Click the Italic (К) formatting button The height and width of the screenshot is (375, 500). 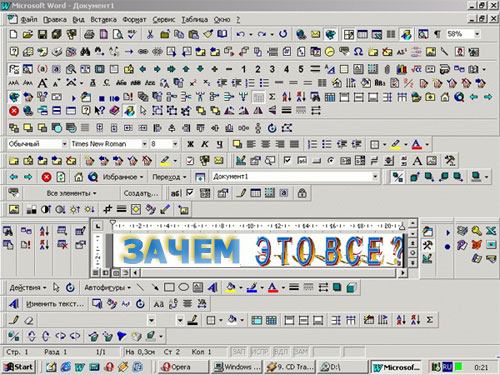pyautogui.click(x=205, y=144)
